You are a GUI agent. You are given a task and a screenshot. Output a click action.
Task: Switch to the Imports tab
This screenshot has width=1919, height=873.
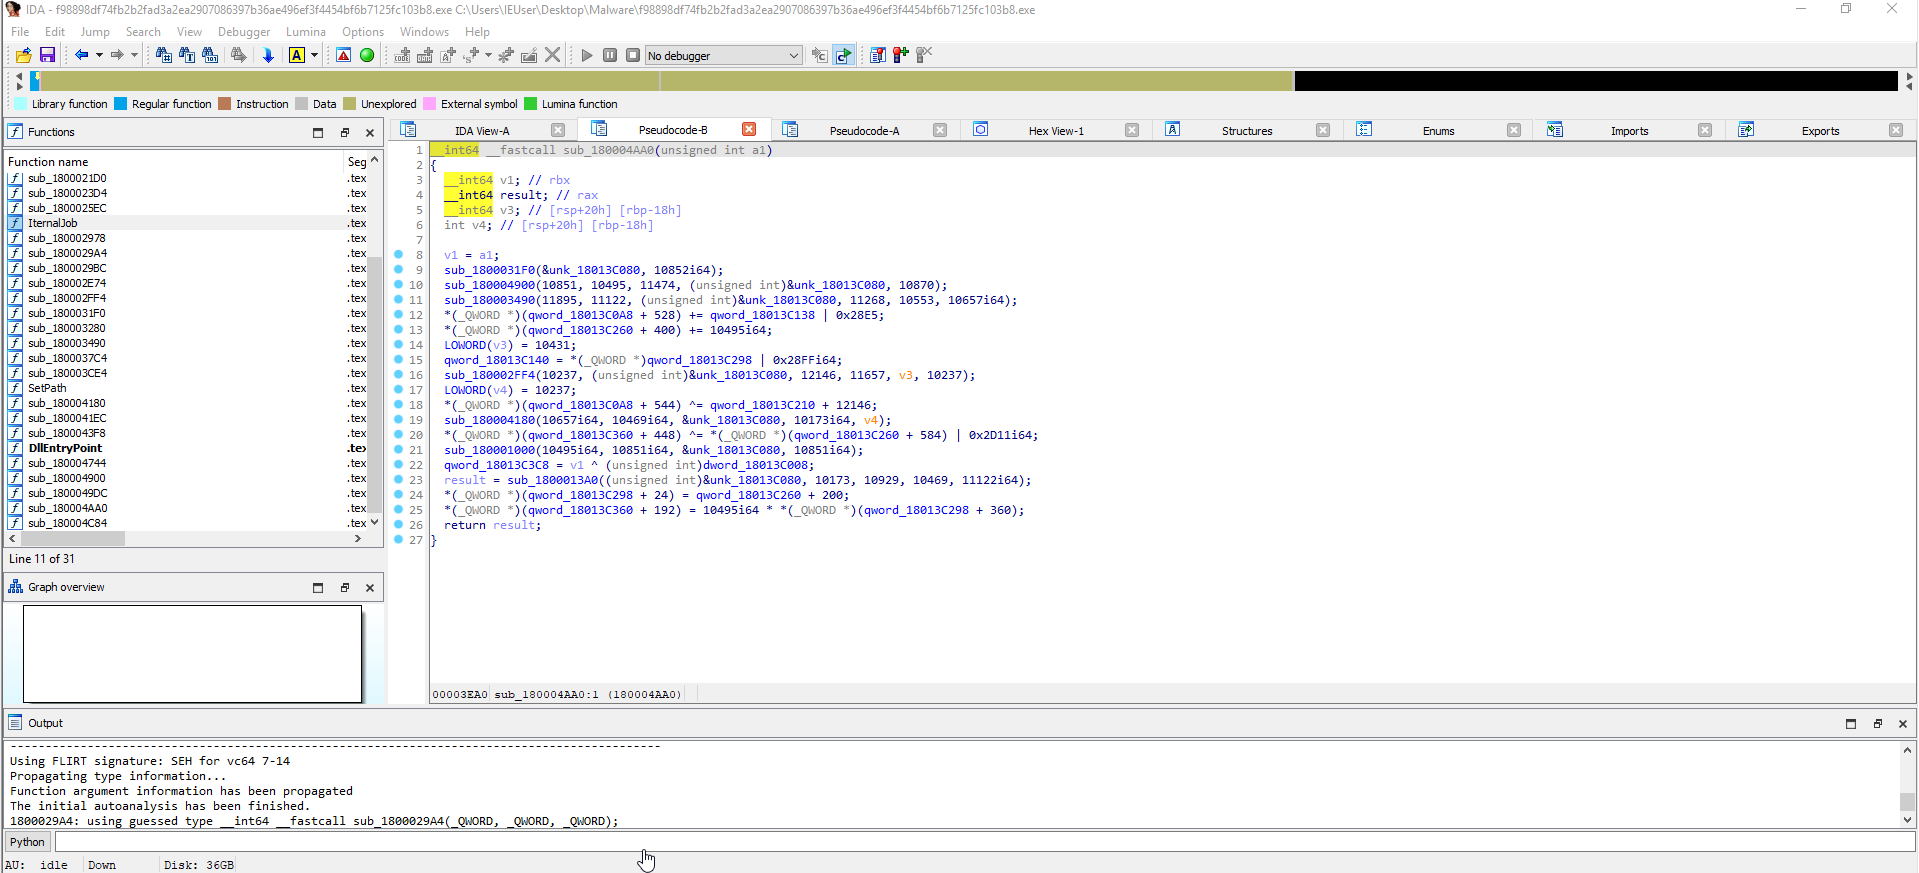tap(1629, 131)
